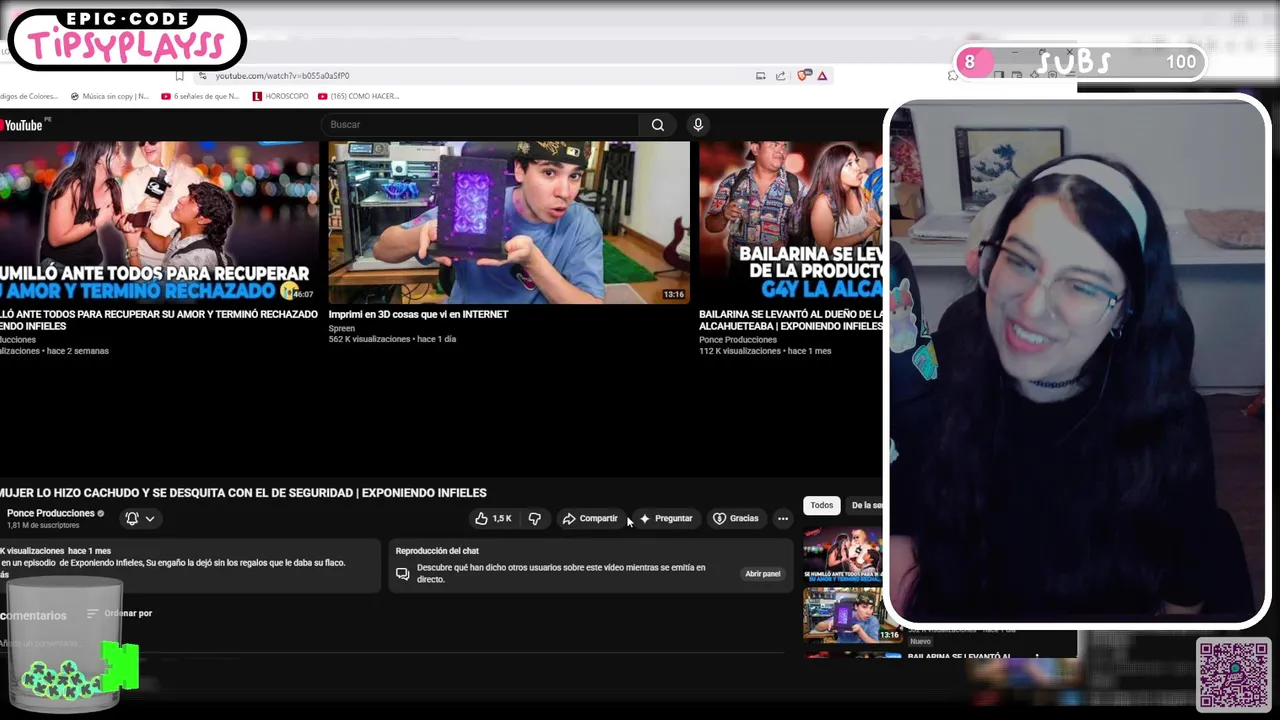Viewport: 1280px width, 720px height.
Task: Select the Todos filter chip
Action: coord(821,505)
